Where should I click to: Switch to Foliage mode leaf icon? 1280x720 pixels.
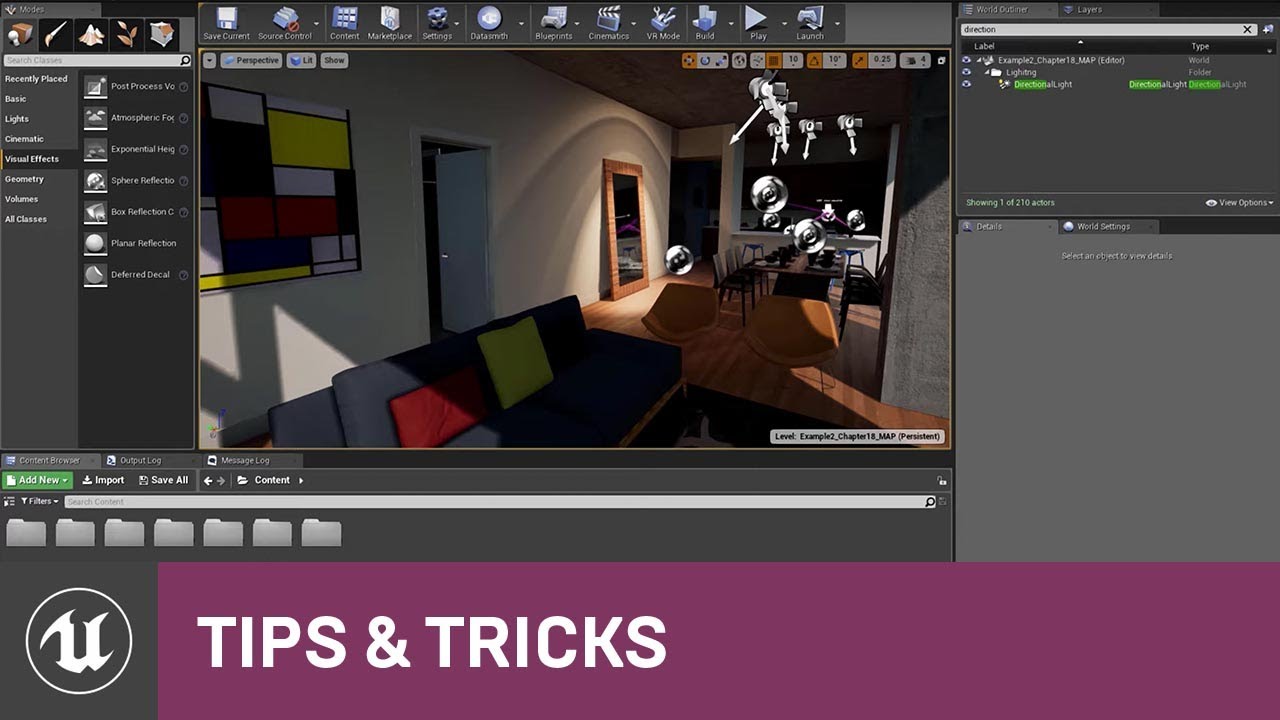[x=127, y=35]
